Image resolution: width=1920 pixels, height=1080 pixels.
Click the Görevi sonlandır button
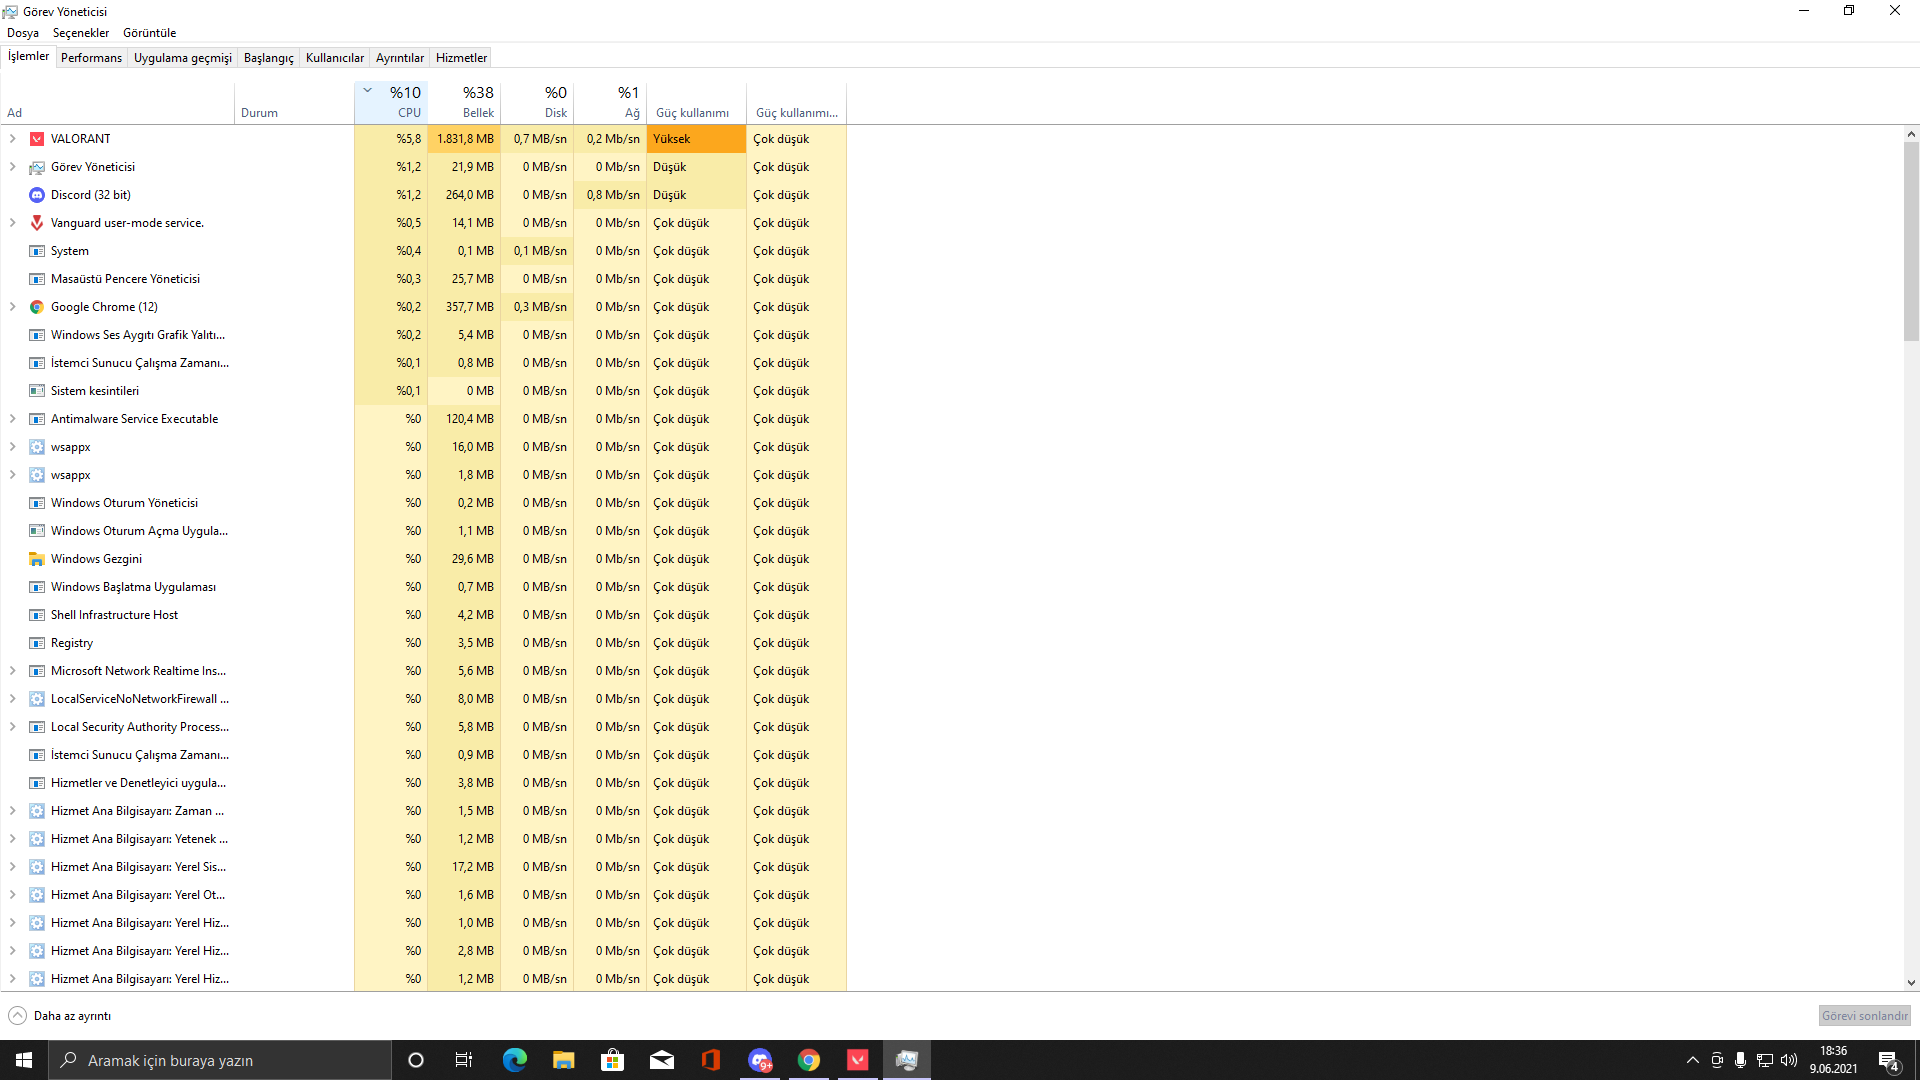point(1864,1016)
